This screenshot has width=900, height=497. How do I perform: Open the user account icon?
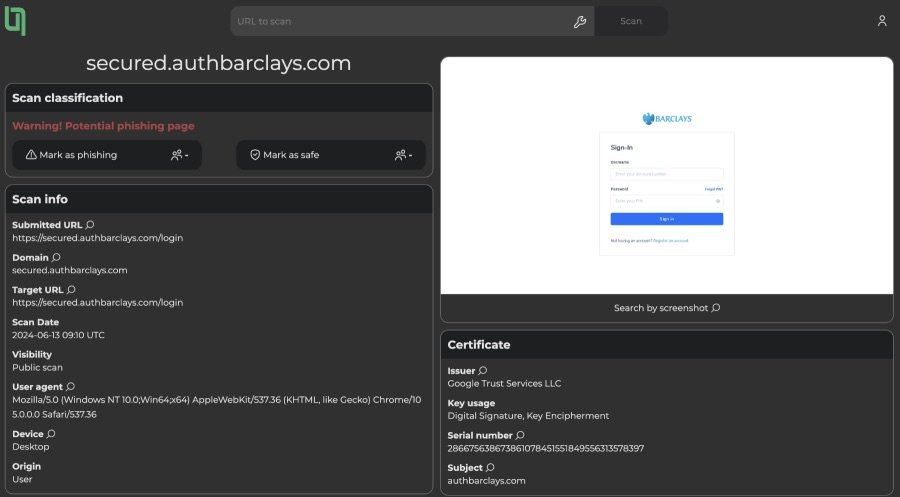coord(882,21)
